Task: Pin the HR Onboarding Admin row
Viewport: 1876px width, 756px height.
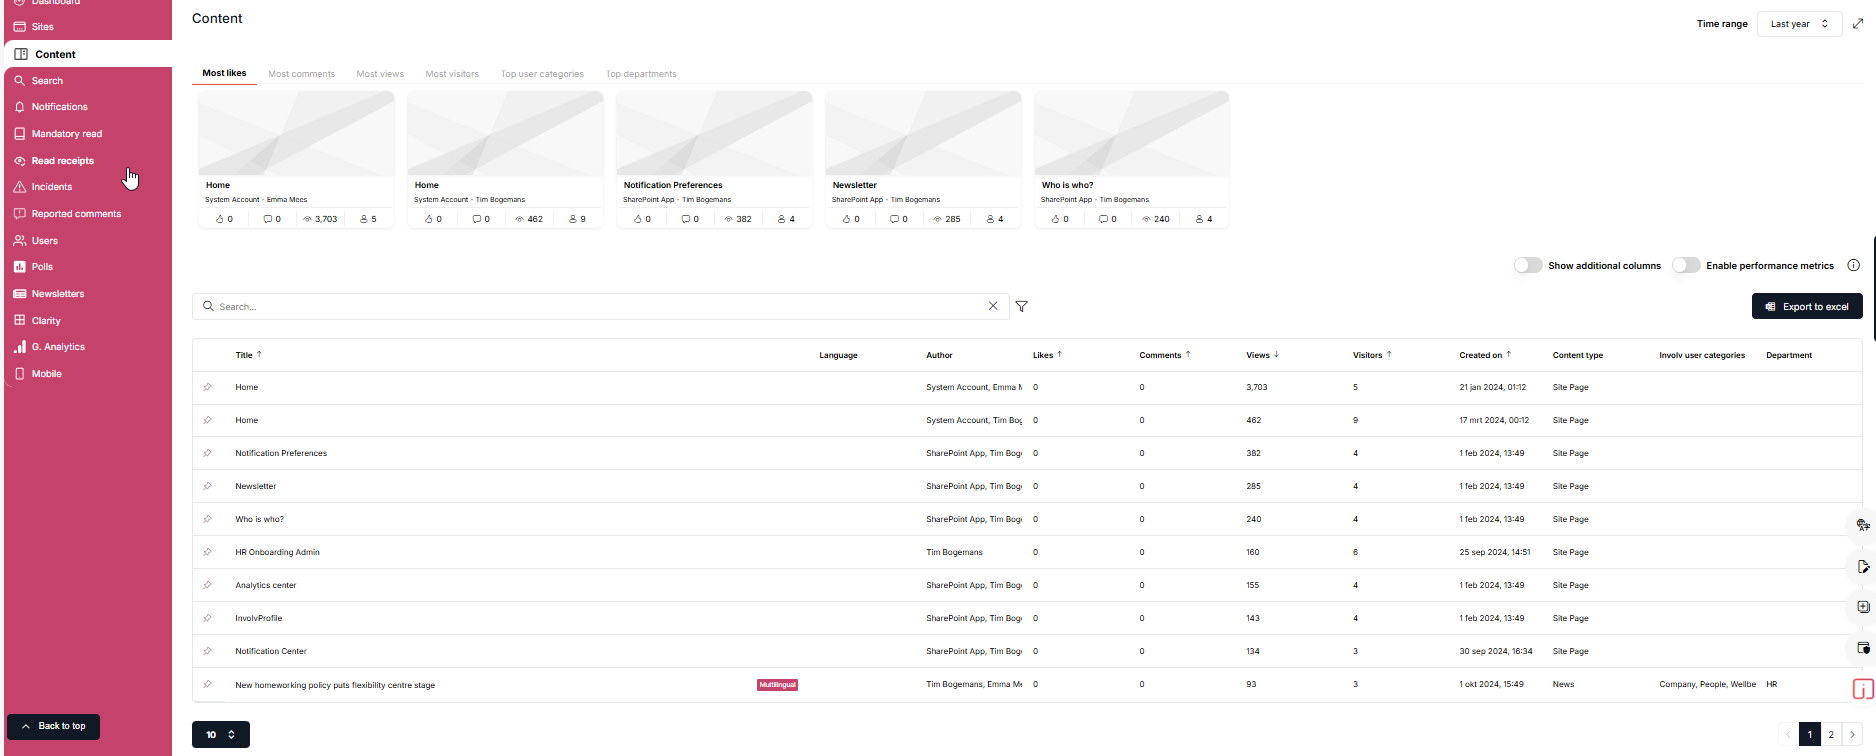Action: coord(207,552)
